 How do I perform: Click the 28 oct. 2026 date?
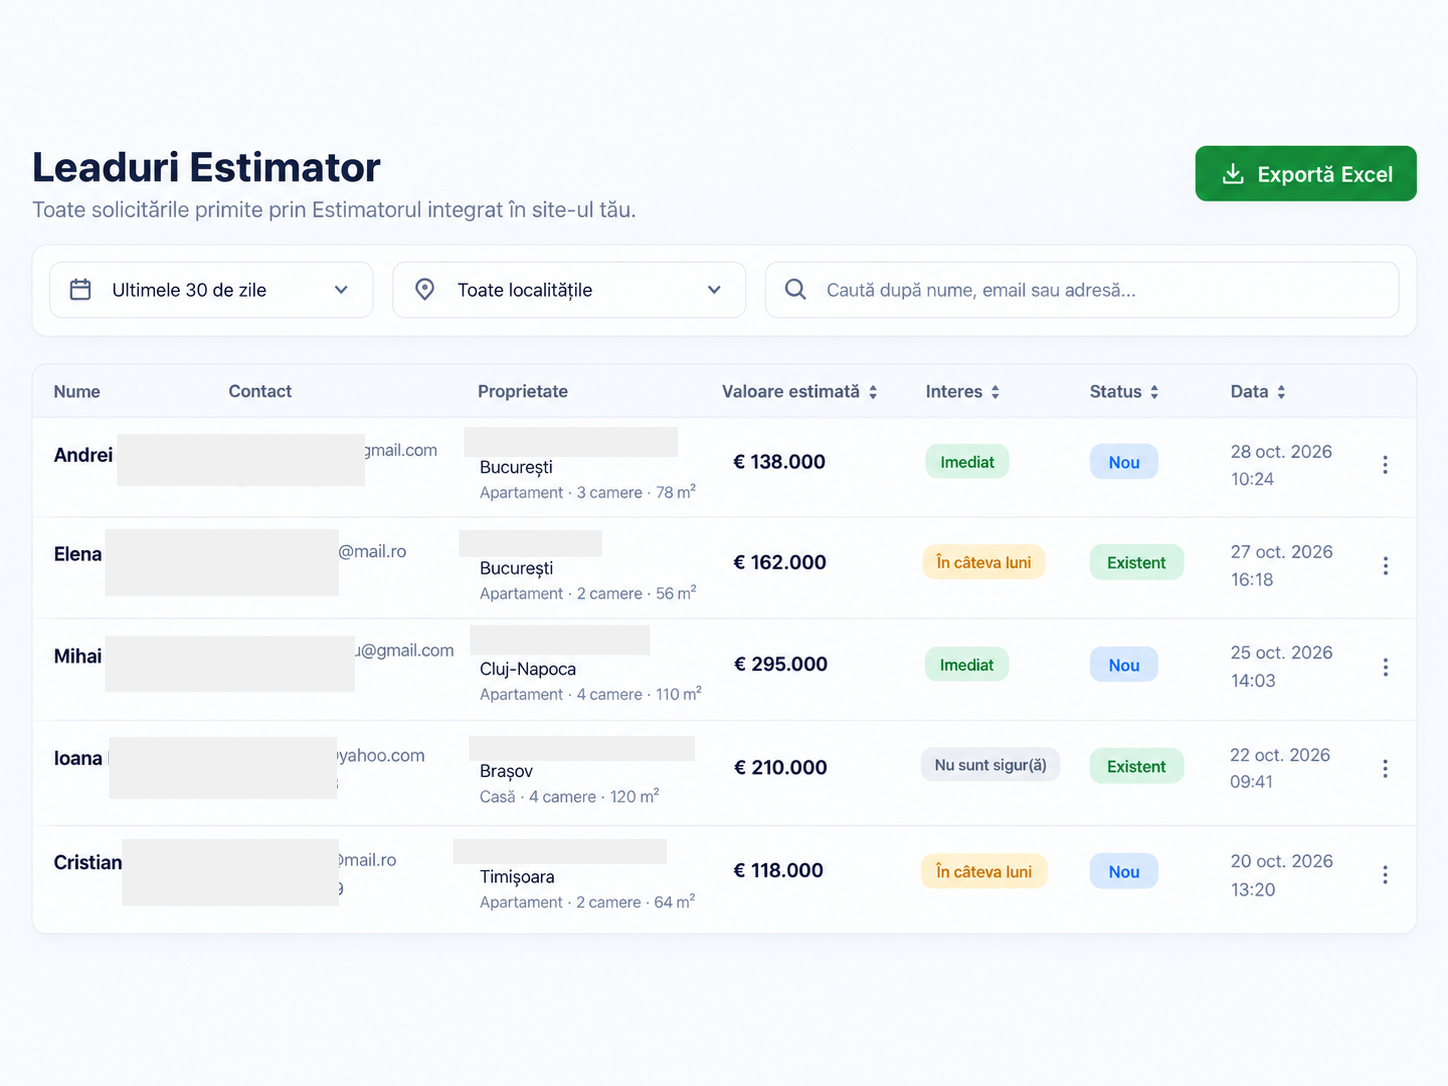pyautogui.click(x=1281, y=452)
